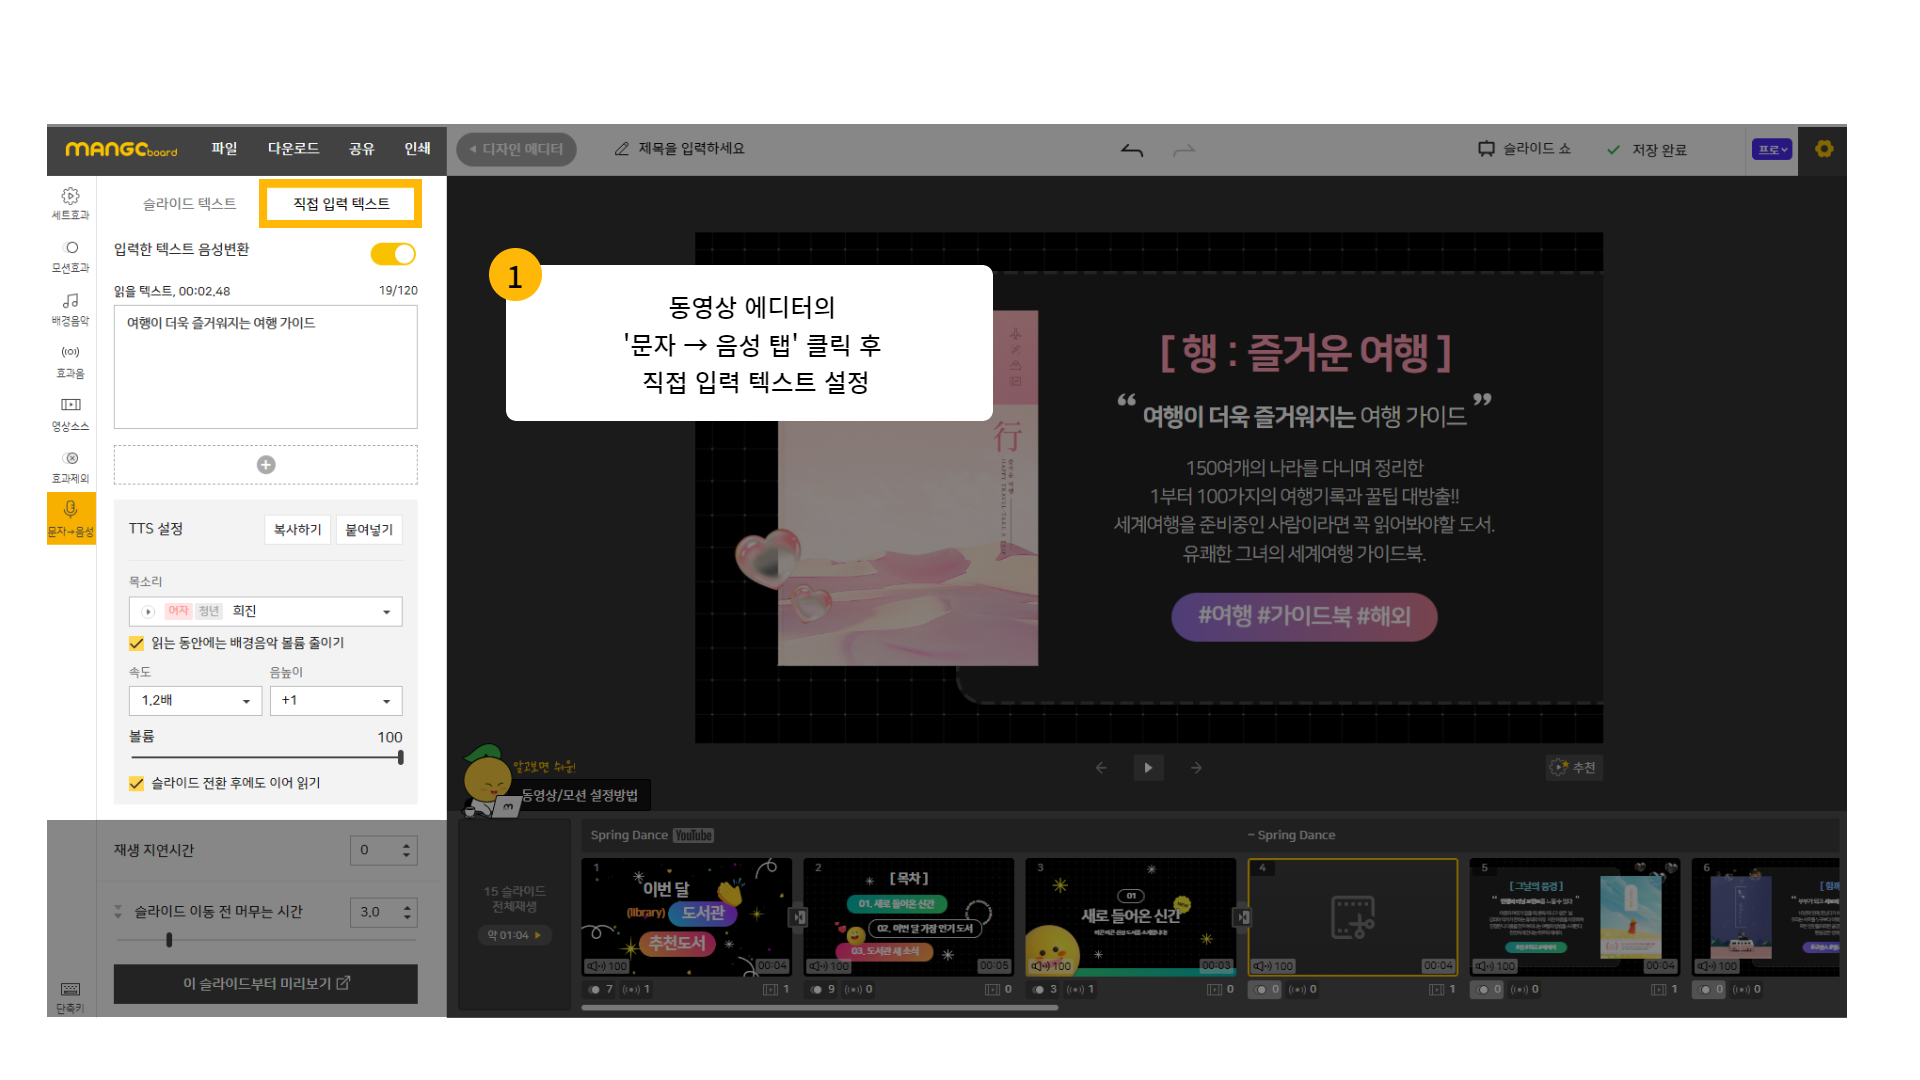1920x1080 pixels.
Task: Click the add-video icon in slide 4
Action: [1352, 917]
